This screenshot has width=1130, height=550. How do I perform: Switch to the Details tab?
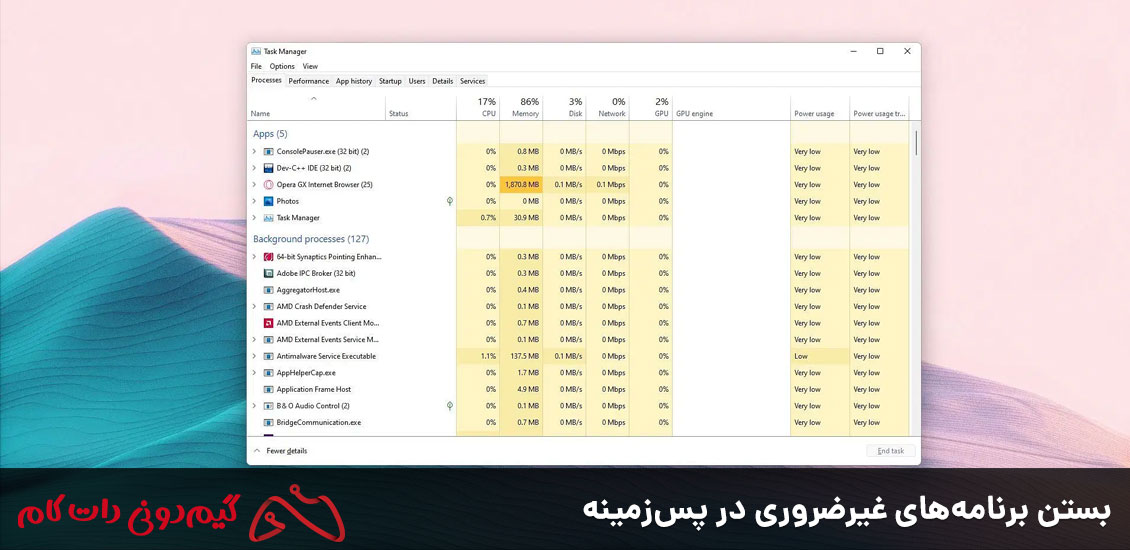click(442, 81)
